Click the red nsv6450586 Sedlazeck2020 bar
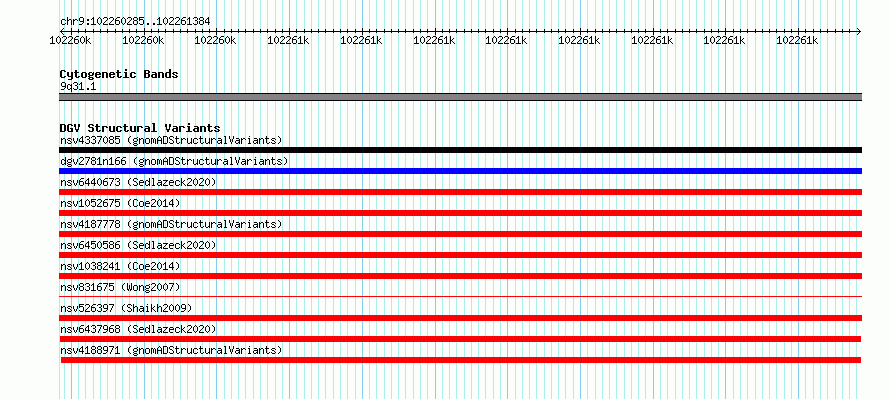 click(460, 255)
